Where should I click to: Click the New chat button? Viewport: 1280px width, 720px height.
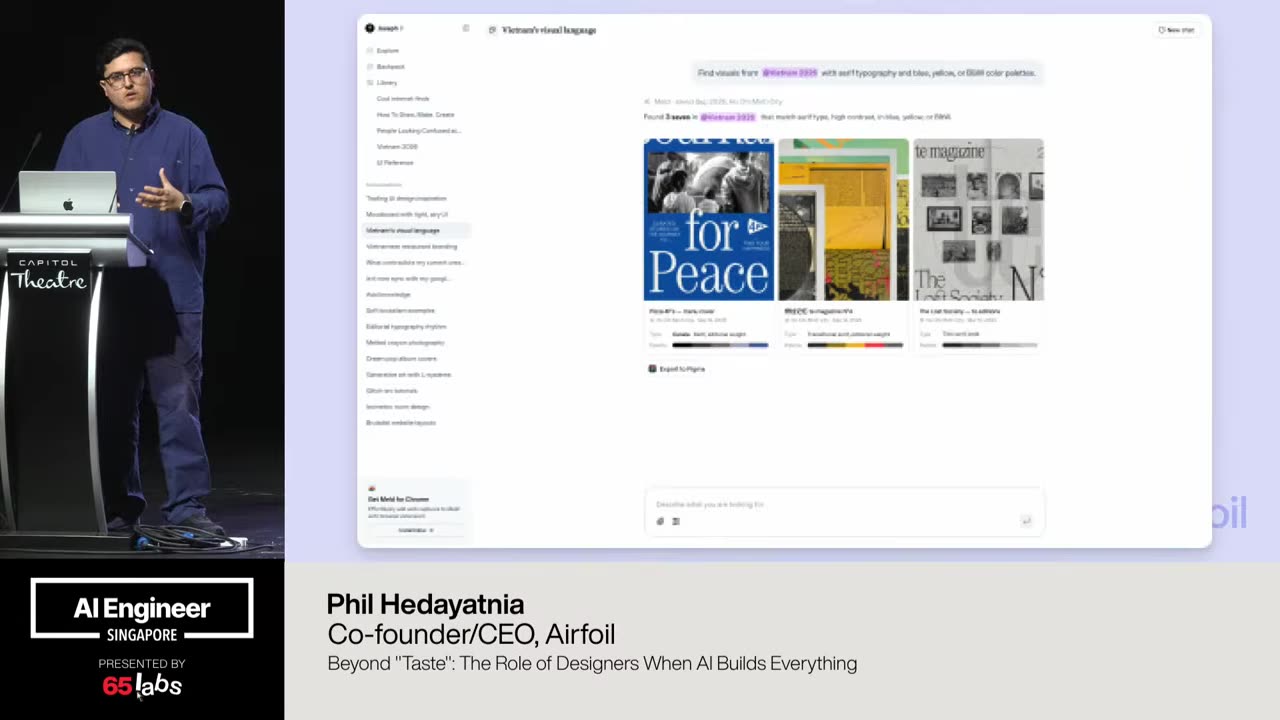(1176, 30)
